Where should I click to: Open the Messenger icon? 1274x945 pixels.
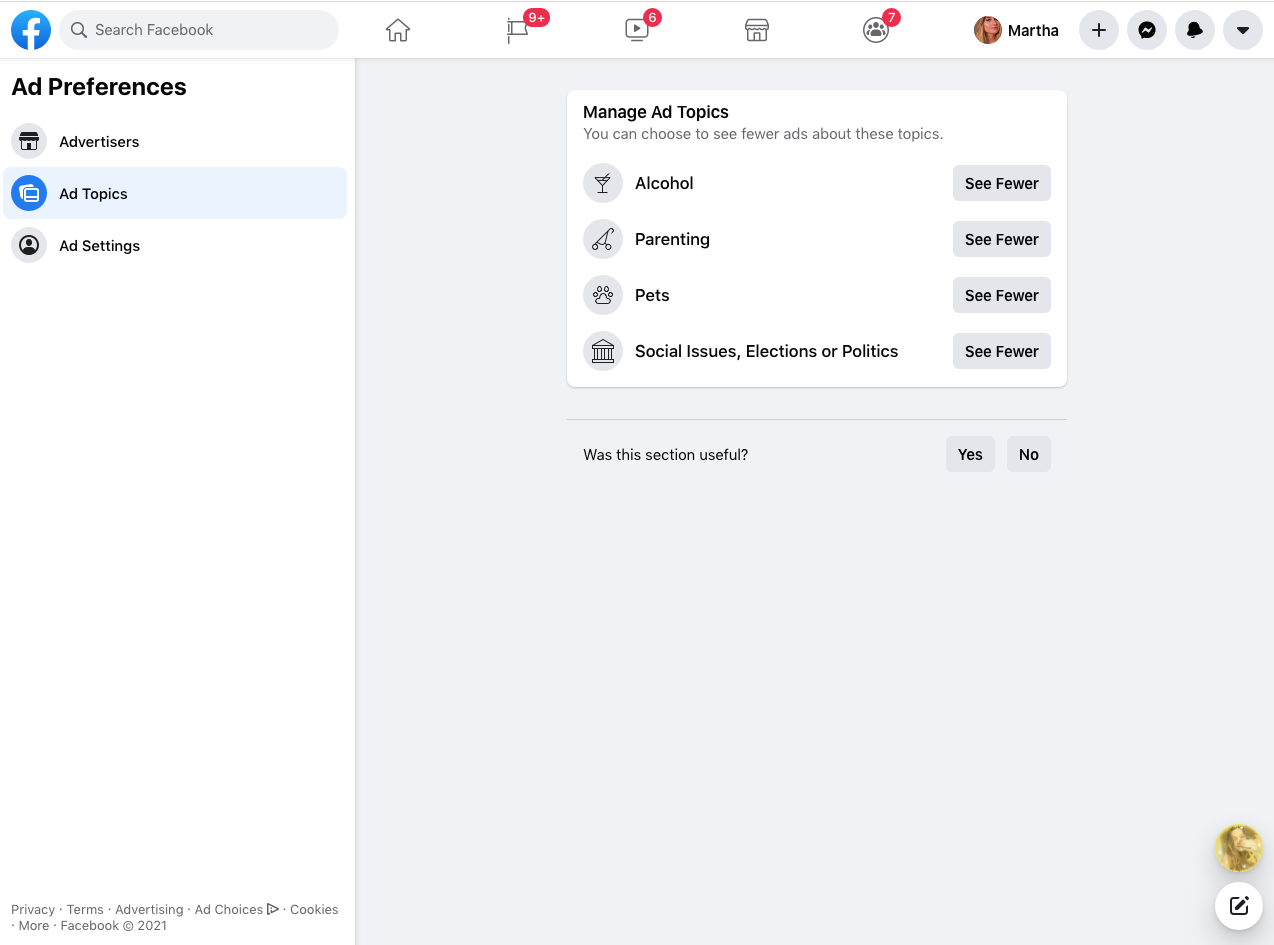click(x=1147, y=30)
